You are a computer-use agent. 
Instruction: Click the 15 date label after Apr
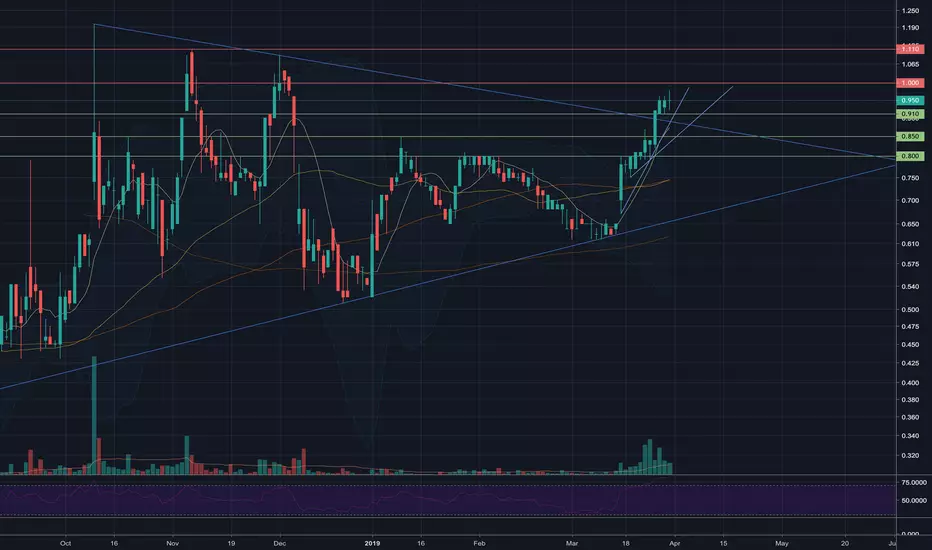[x=723, y=543]
